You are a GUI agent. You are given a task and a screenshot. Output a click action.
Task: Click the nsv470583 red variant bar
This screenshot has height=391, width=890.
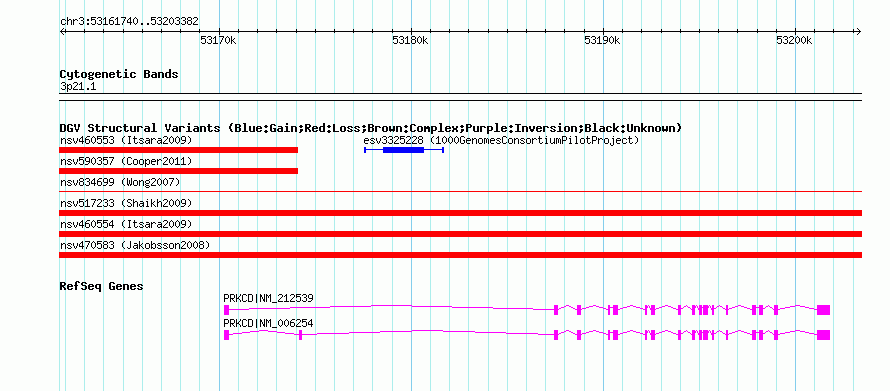[461, 255]
